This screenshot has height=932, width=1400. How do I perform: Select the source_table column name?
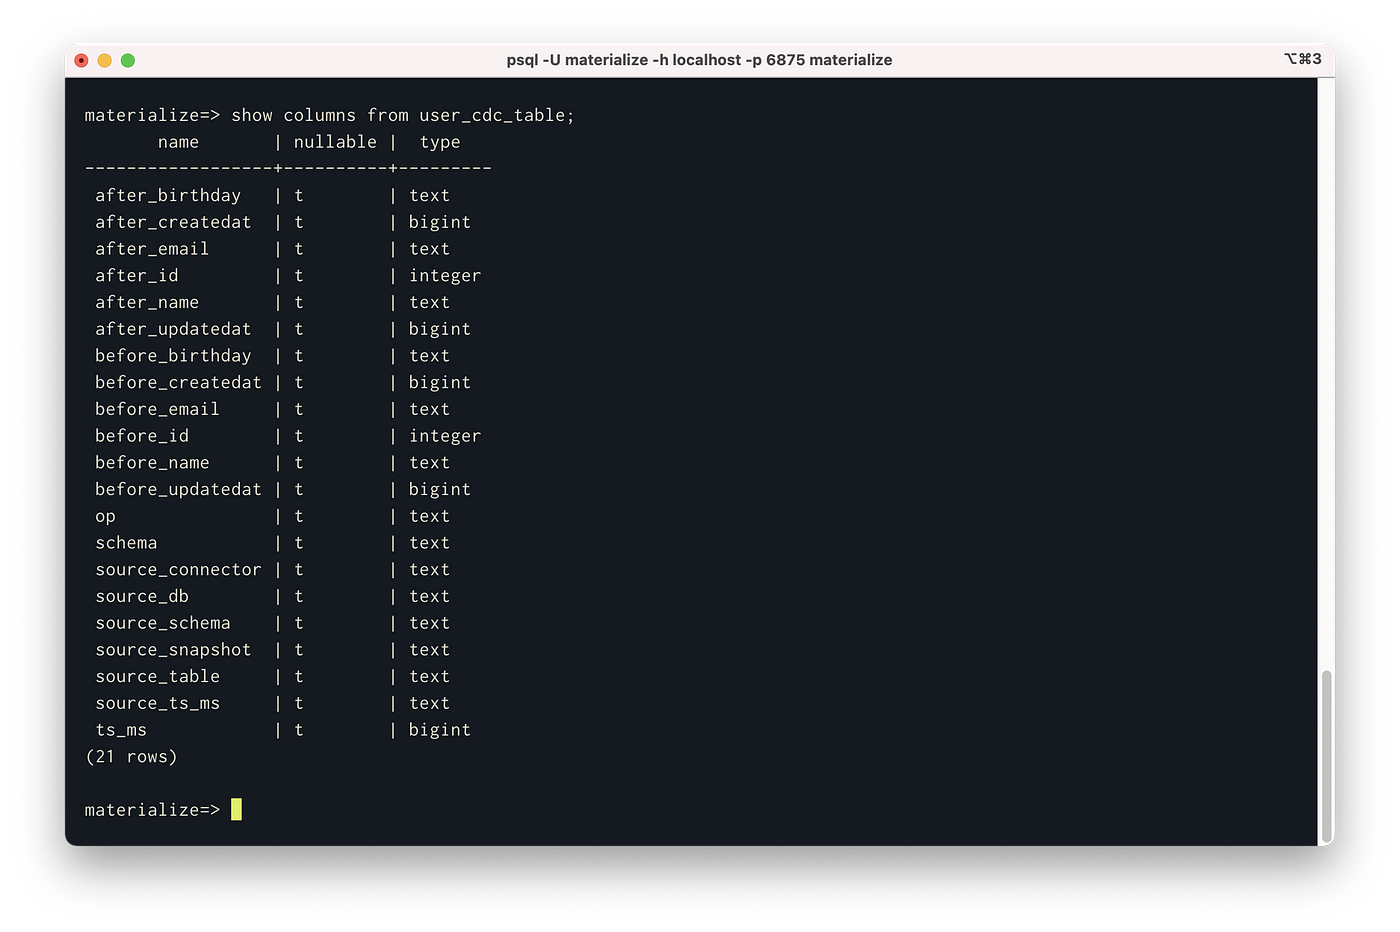click(x=157, y=677)
